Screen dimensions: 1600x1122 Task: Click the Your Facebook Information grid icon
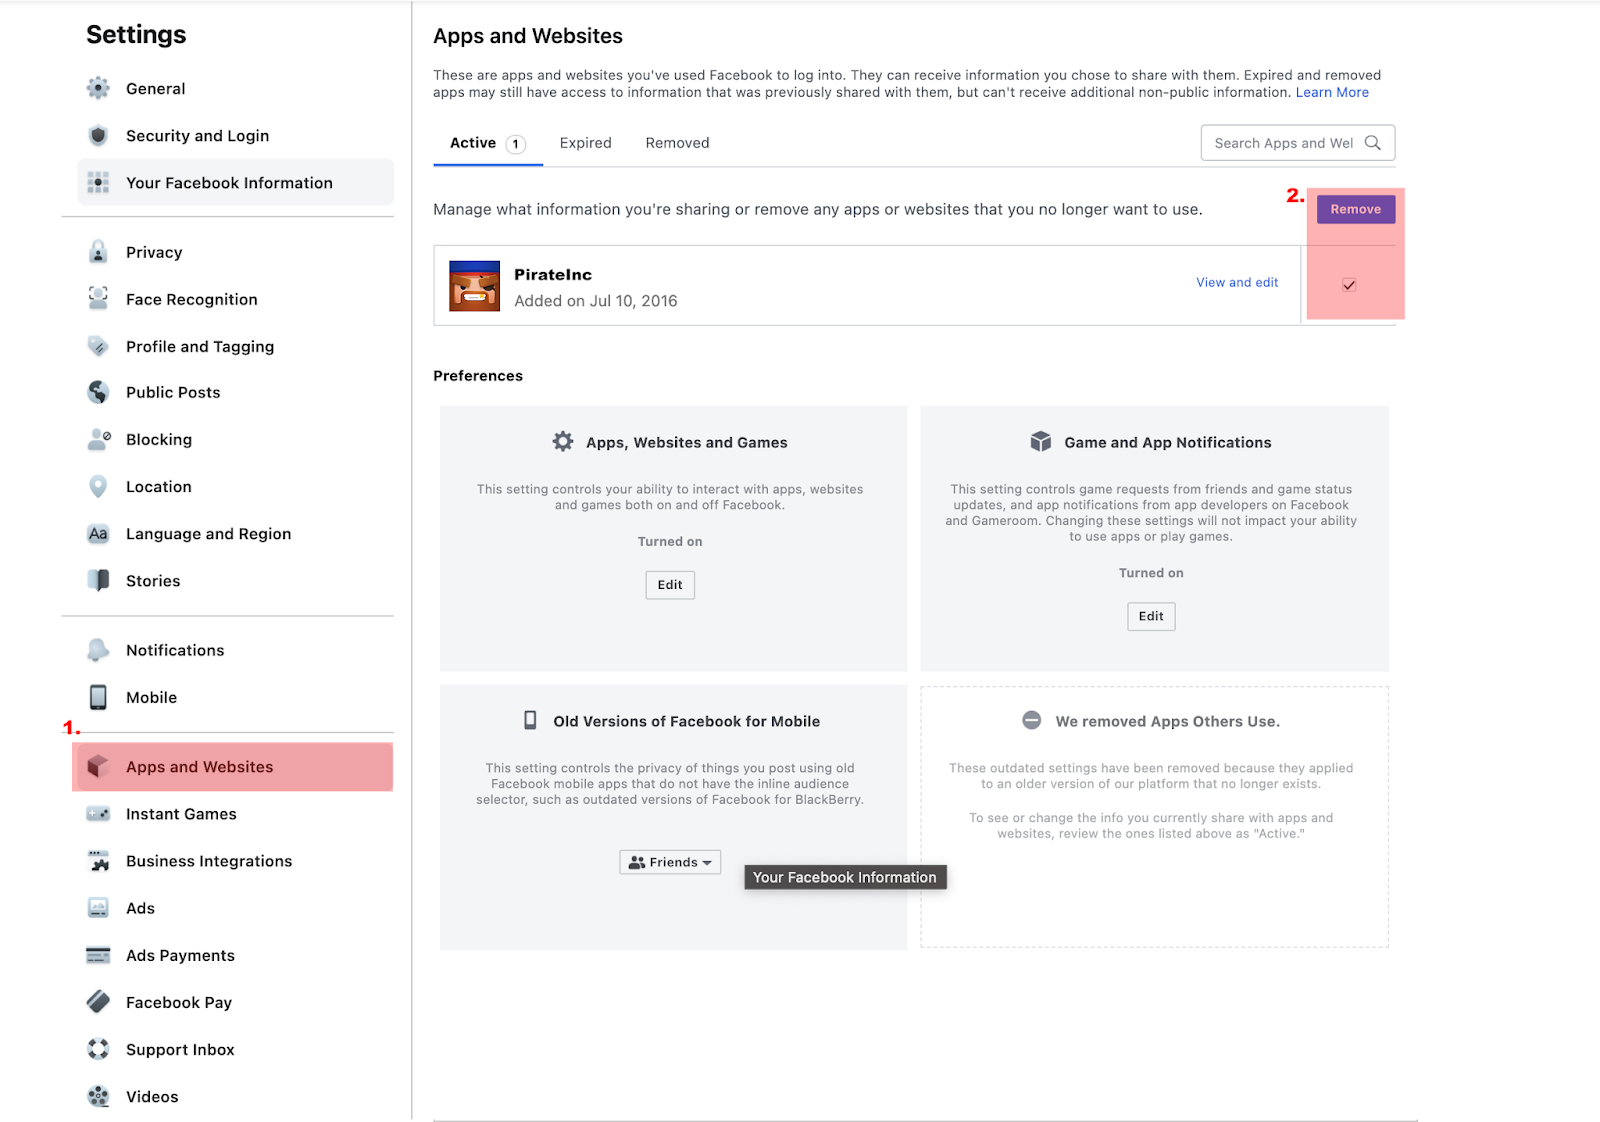(98, 182)
